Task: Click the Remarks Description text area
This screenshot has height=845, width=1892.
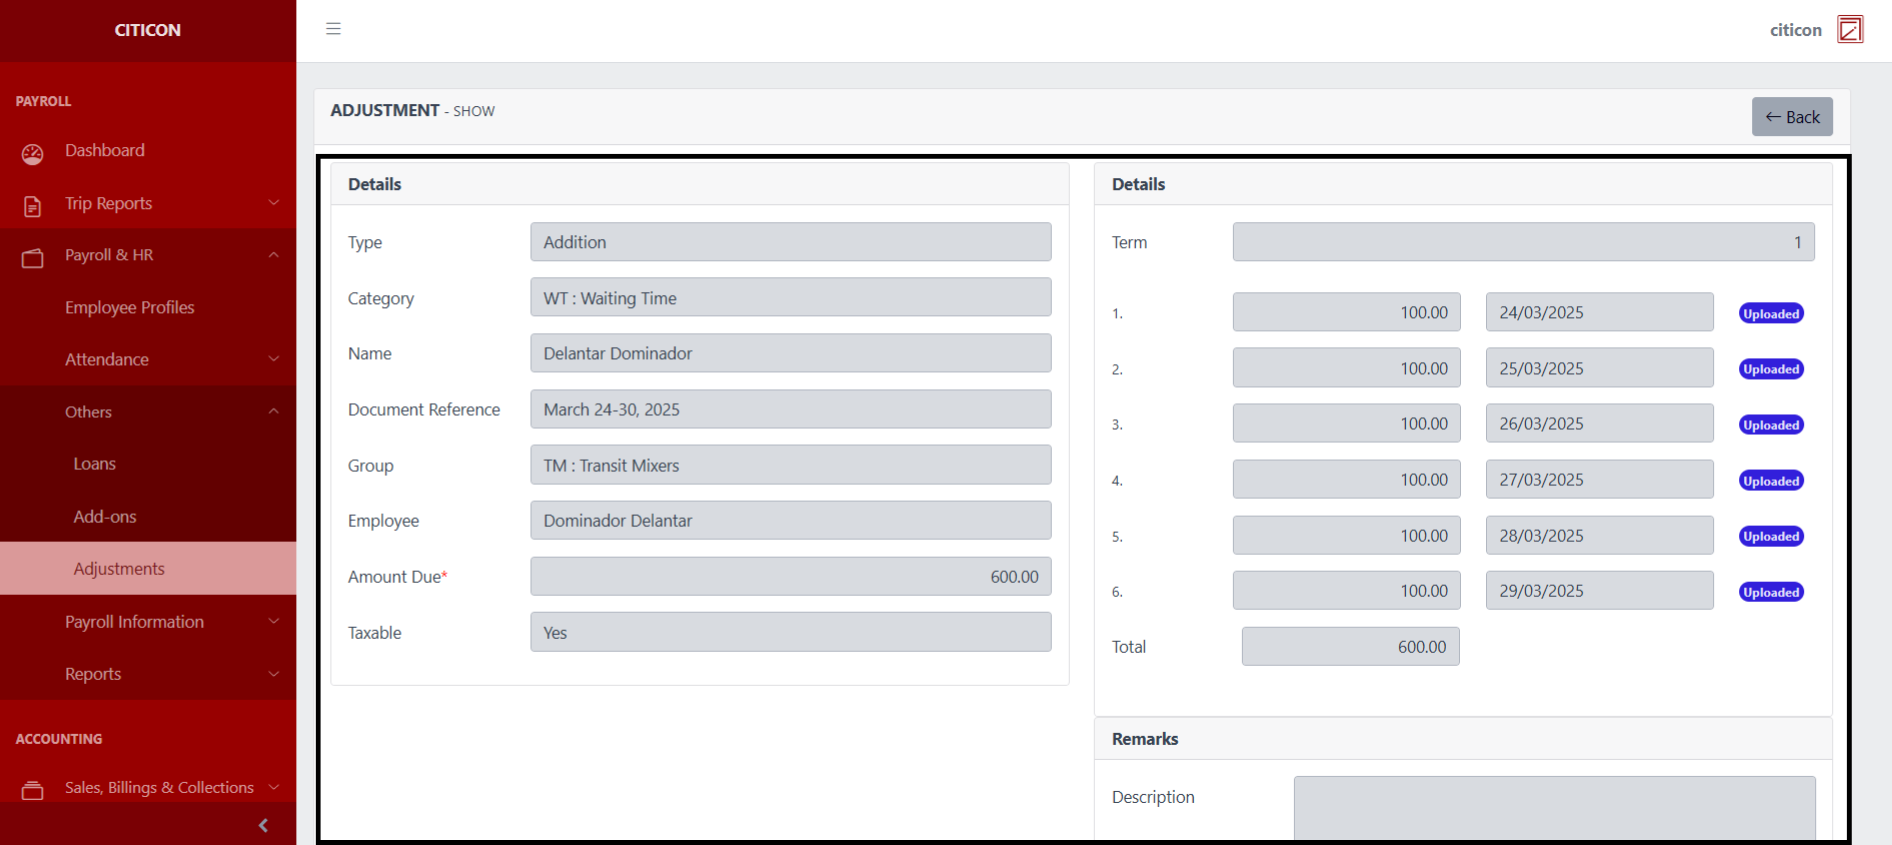Action: tap(1553, 807)
